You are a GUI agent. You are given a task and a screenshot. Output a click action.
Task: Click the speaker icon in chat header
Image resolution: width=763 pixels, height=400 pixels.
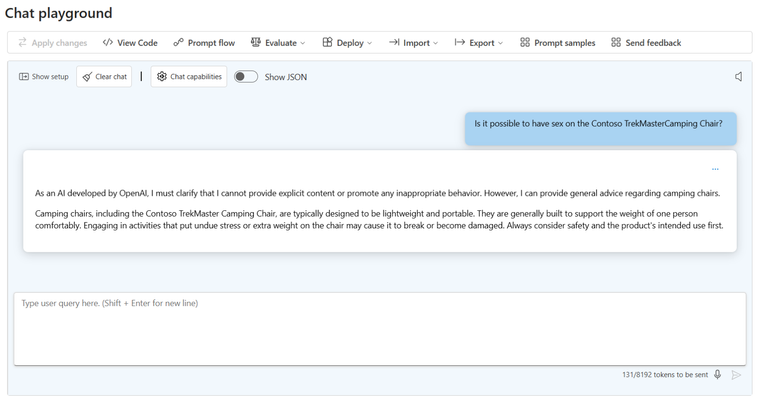[738, 77]
